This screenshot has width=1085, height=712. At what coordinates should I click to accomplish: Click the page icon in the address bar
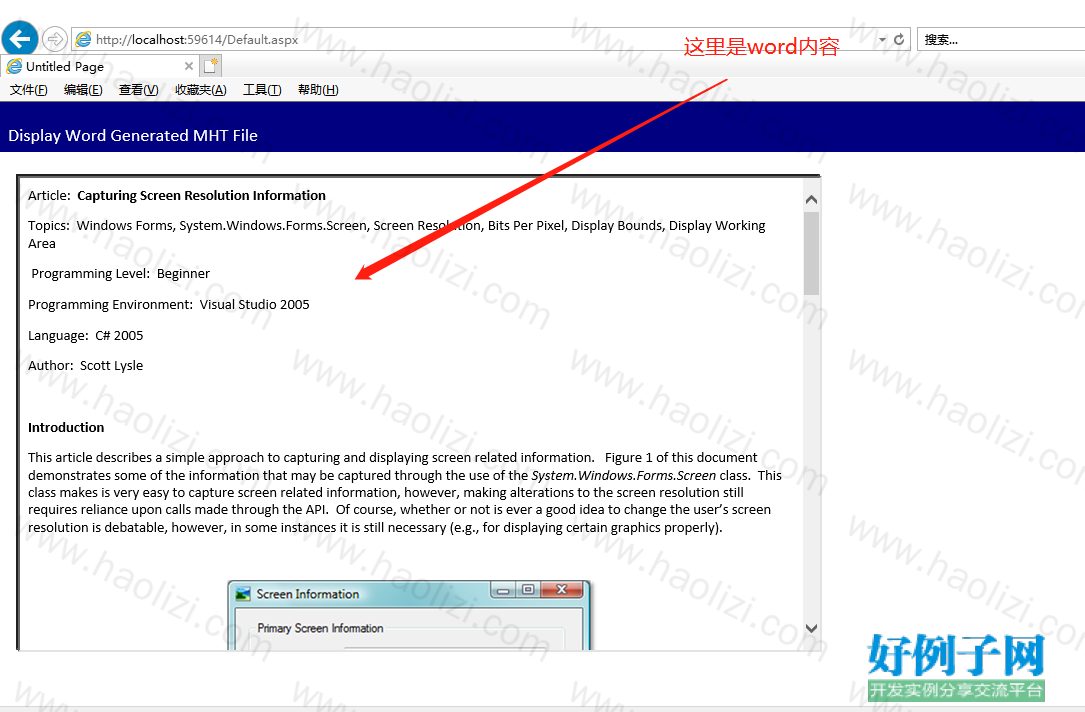[x=83, y=39]
